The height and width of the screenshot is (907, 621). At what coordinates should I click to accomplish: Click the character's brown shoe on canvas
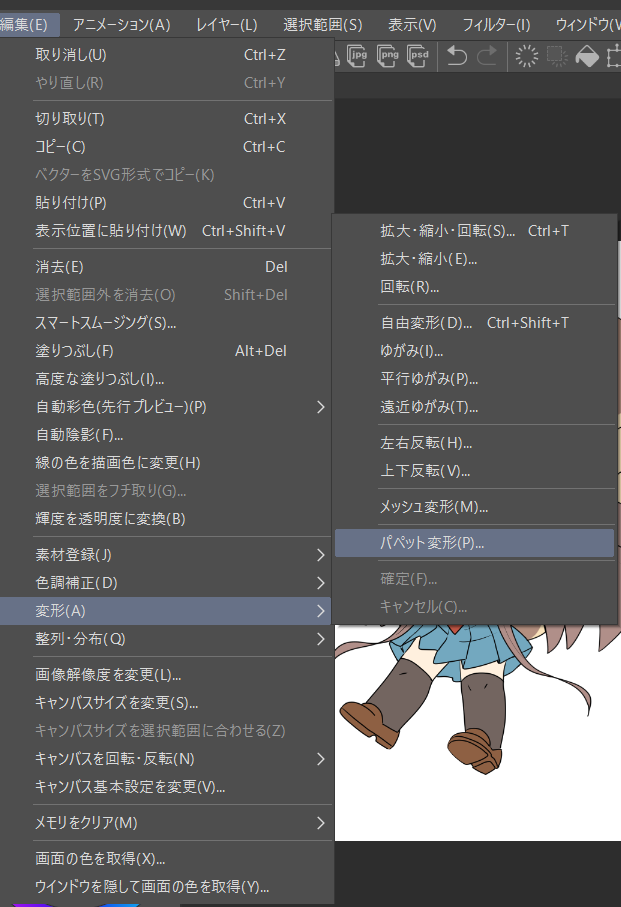(x=474, y=749)
